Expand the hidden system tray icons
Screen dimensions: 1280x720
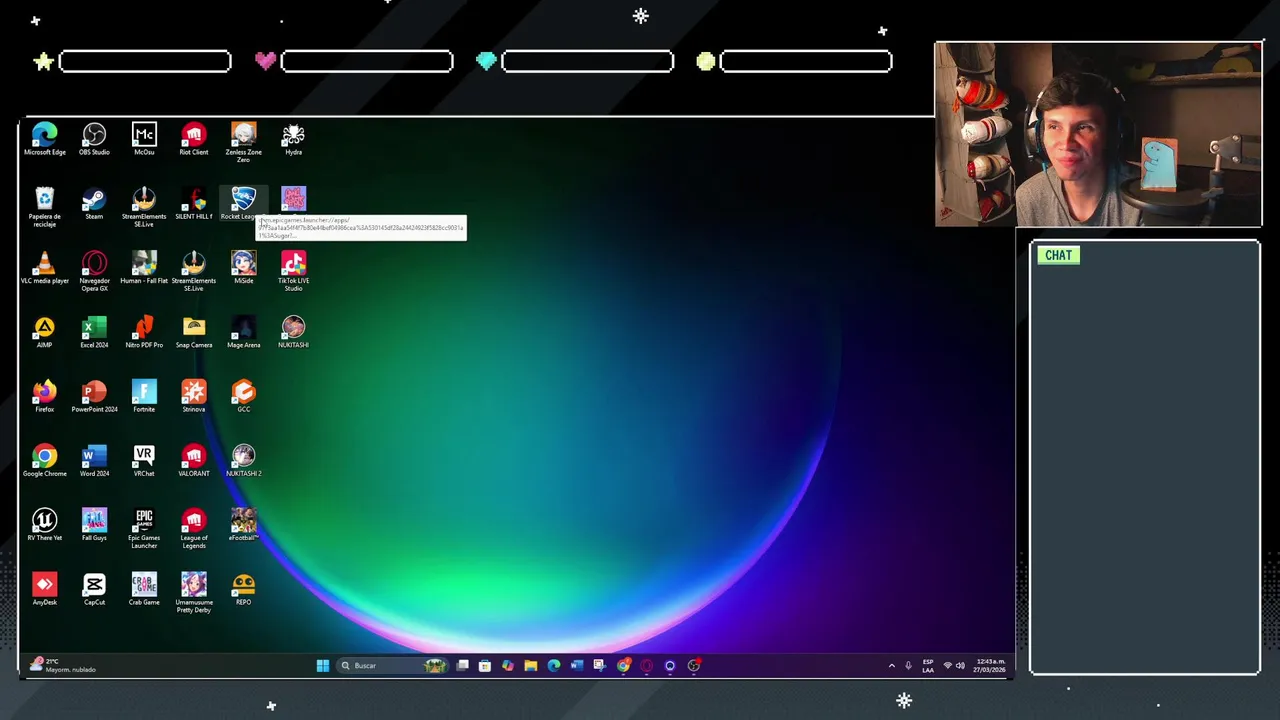pos(892,666)
